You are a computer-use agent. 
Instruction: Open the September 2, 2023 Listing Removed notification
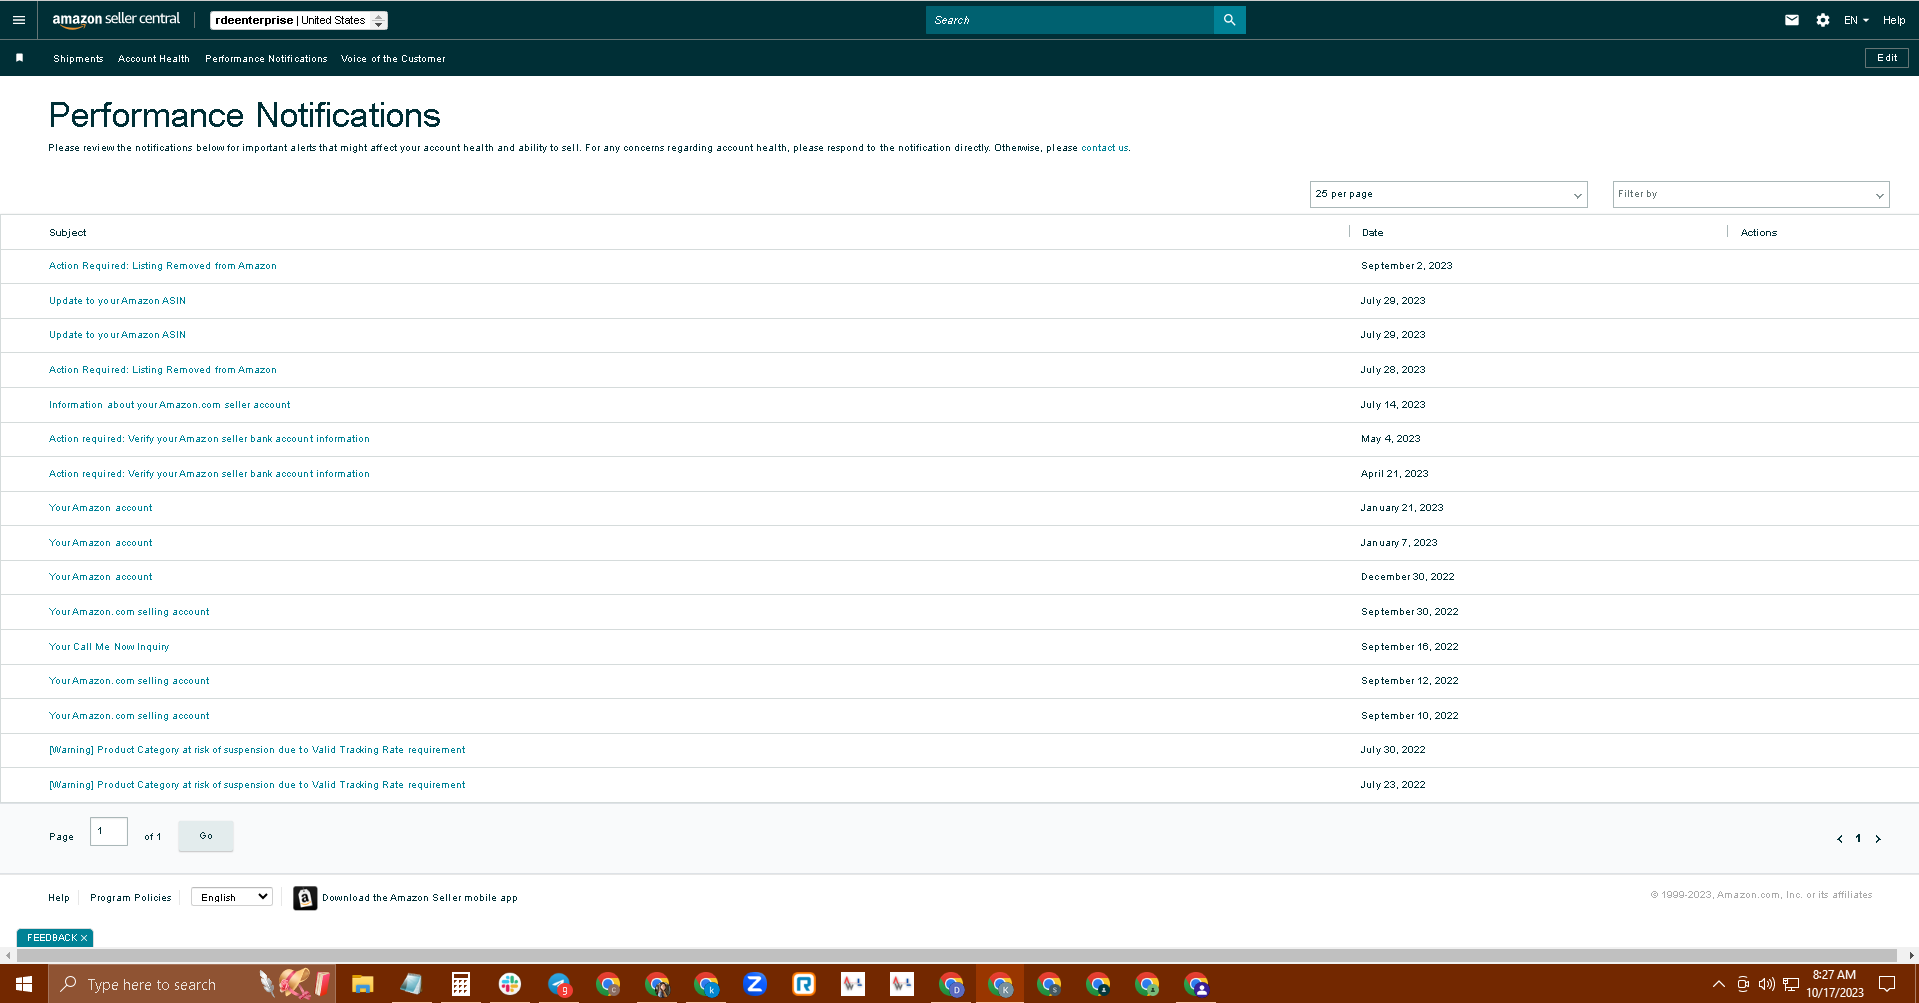pyautogui.click(x=163, y=266)
